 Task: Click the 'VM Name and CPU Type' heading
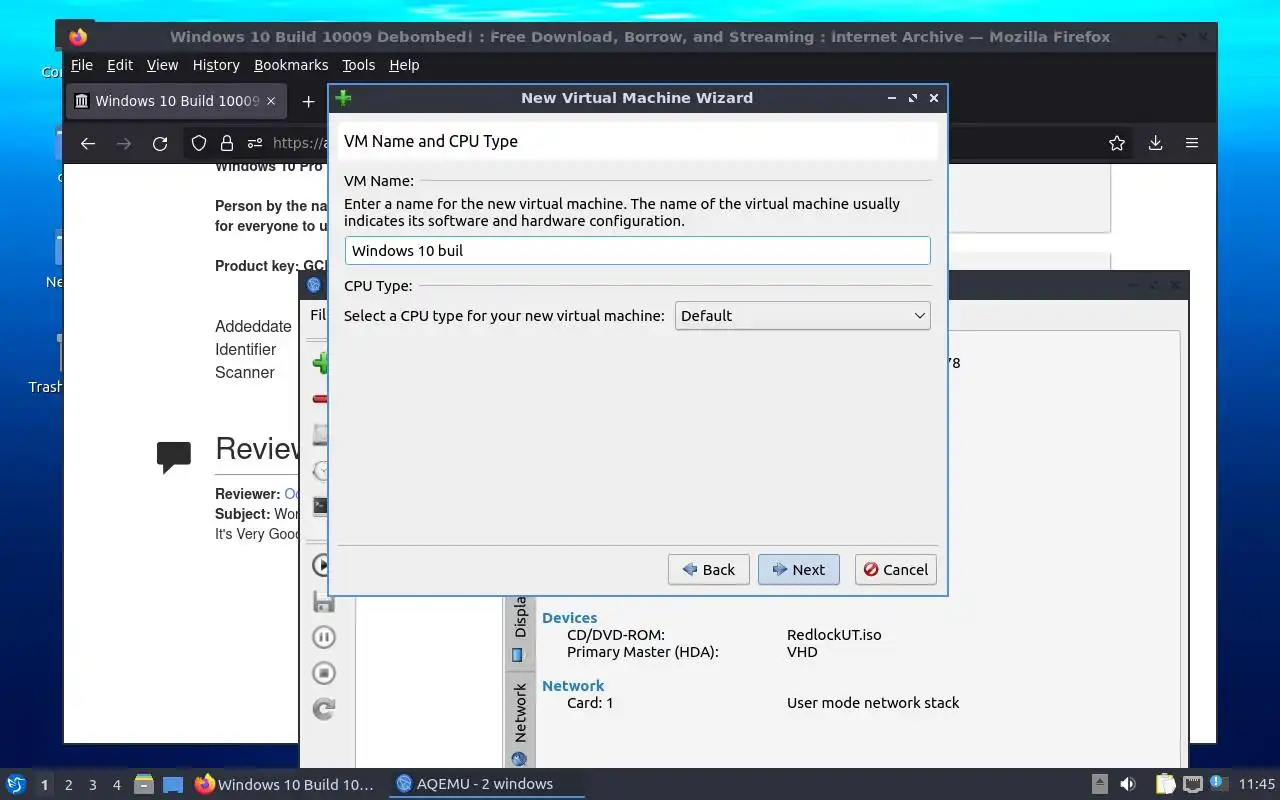coord(431,142)
